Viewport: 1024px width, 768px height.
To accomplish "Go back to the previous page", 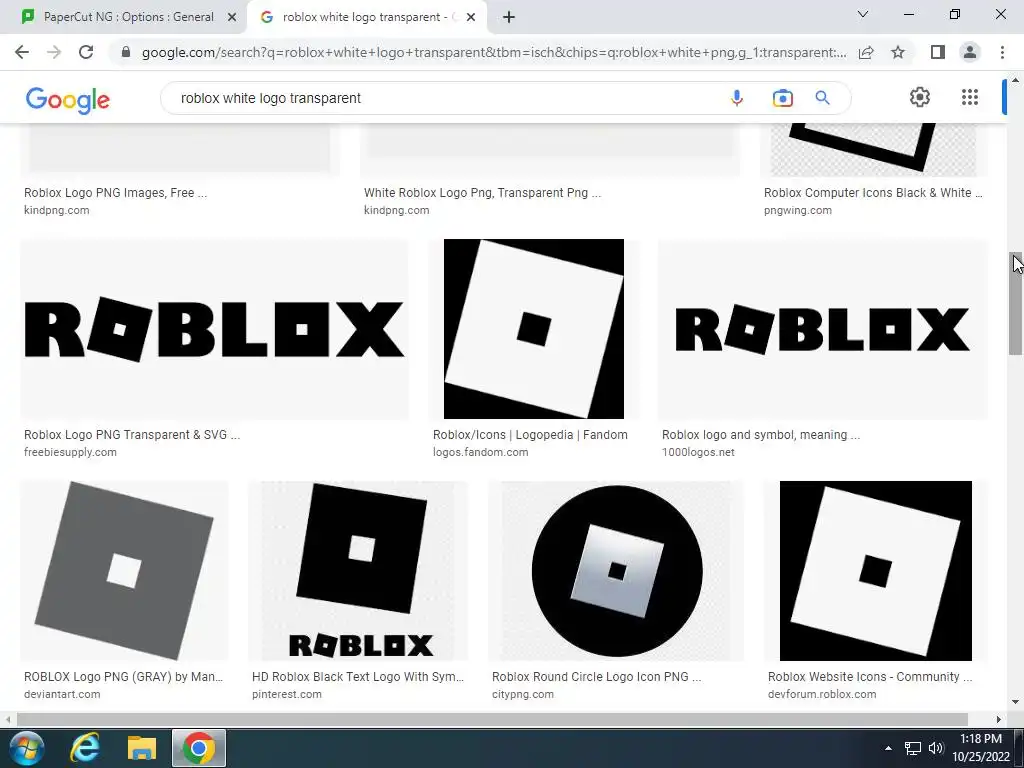I will pyautogui.click(x=22, y=52).
